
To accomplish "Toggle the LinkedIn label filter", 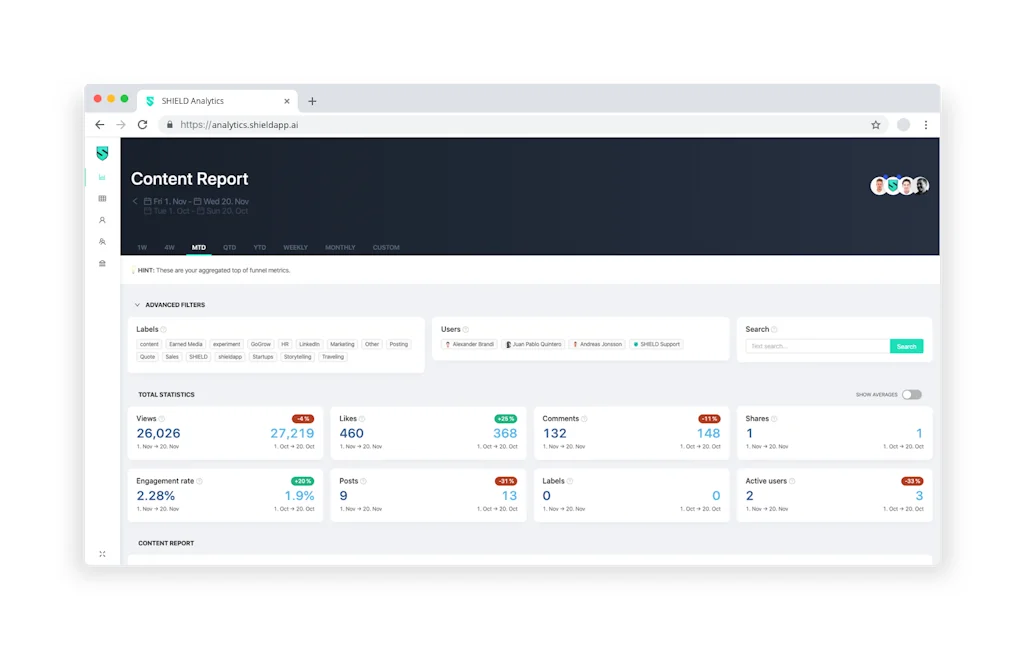I will [x=309, y=344].
